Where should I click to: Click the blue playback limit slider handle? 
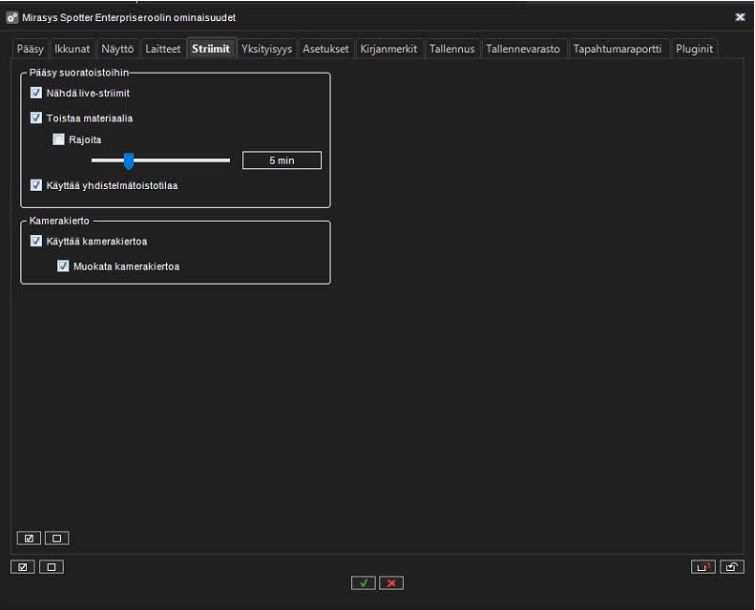click(x=129, y=161)
